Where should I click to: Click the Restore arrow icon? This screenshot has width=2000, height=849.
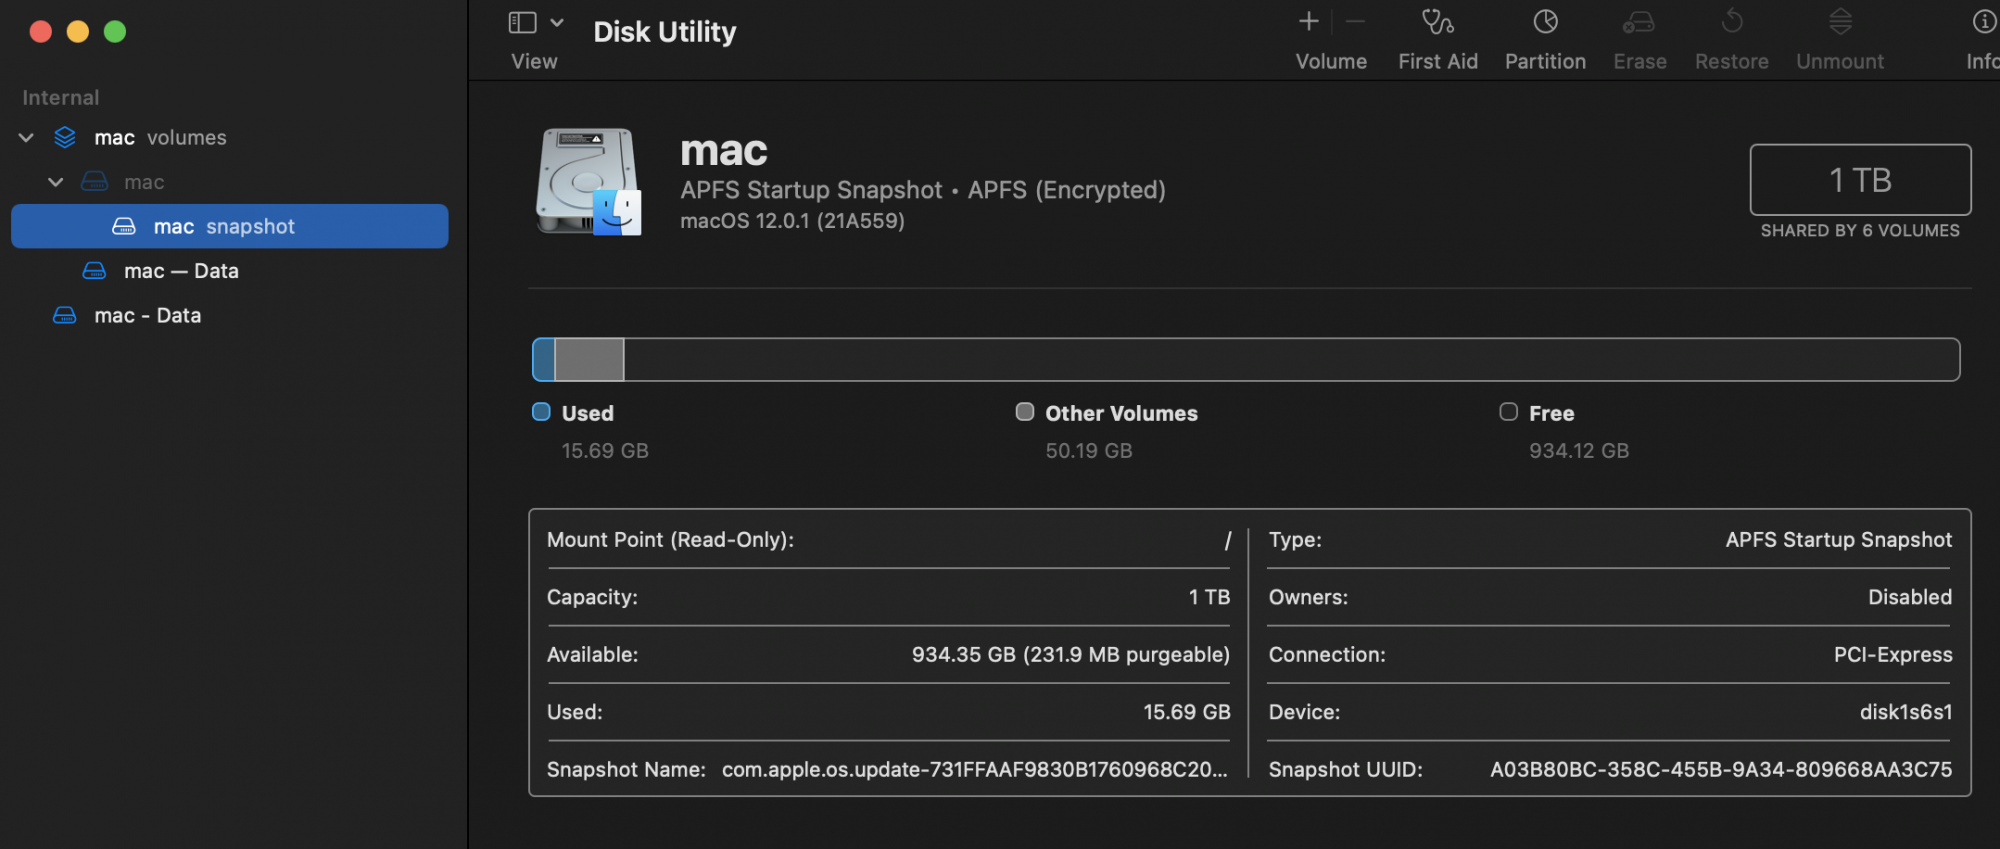click(1732, 21)
